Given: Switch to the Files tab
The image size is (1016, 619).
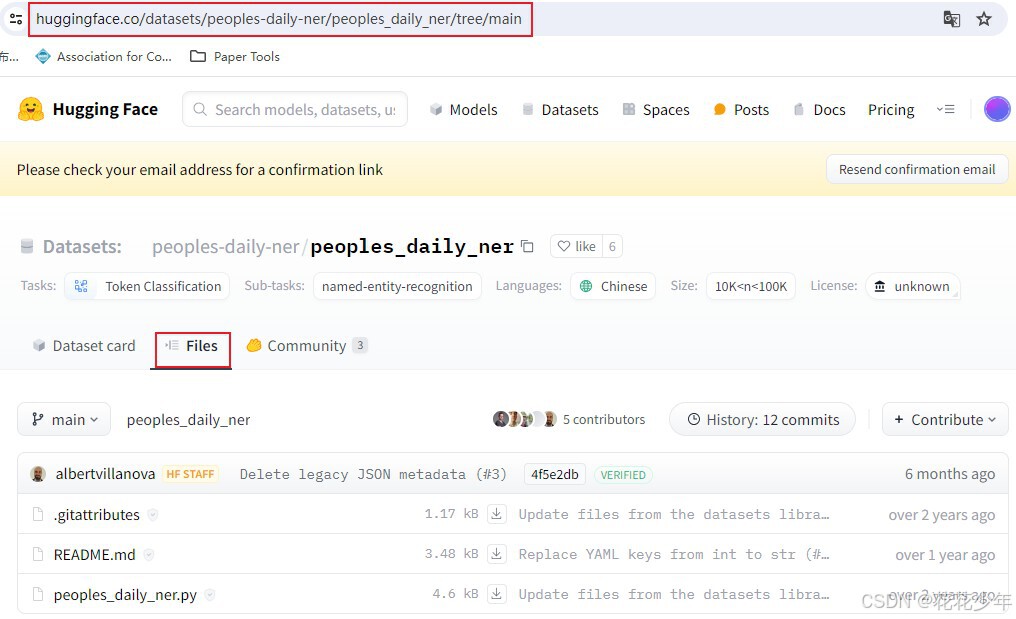Looking at the screenshot, I should pyautogui.click(x=192, y=346).
